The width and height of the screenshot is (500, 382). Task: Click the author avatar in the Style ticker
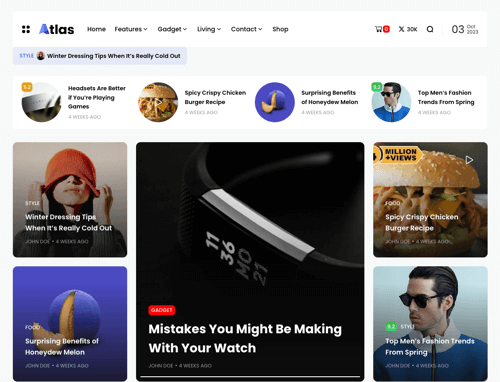pos(41,56)
